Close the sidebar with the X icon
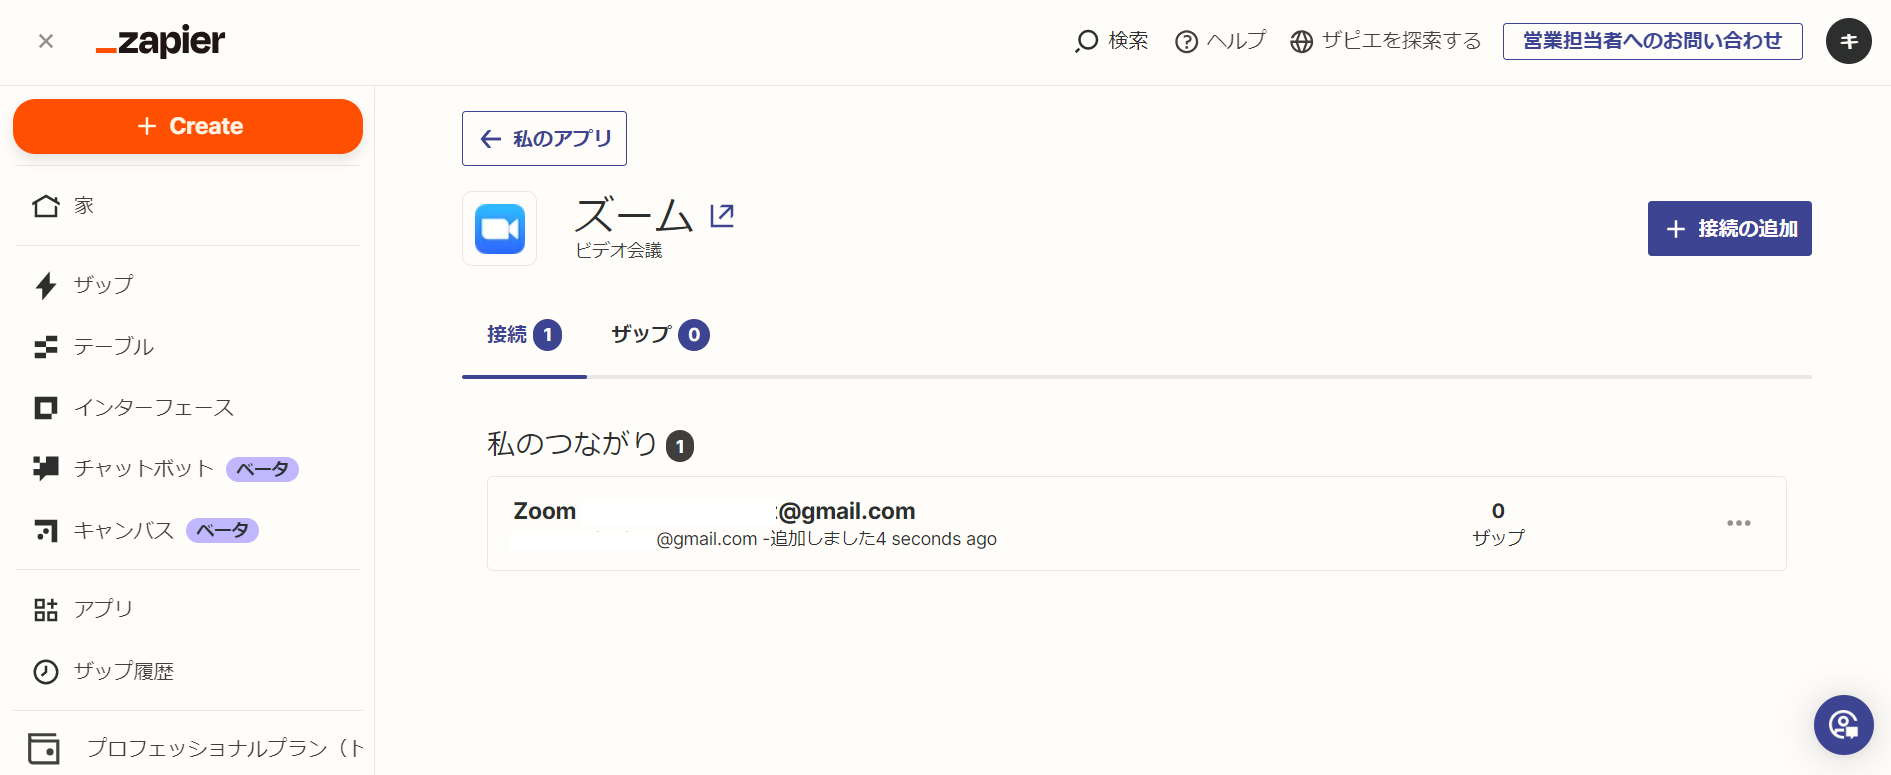The width and height of the screenshot is (1891, 775). click(46, 41)
